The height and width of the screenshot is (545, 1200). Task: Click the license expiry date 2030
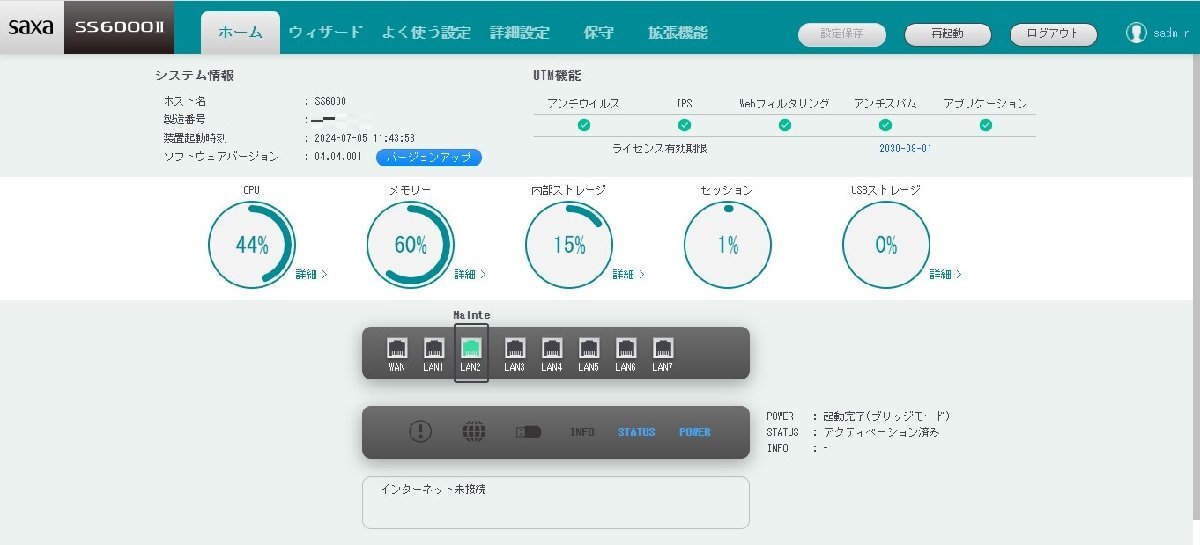pyautogui.click(x=905, y=148)
